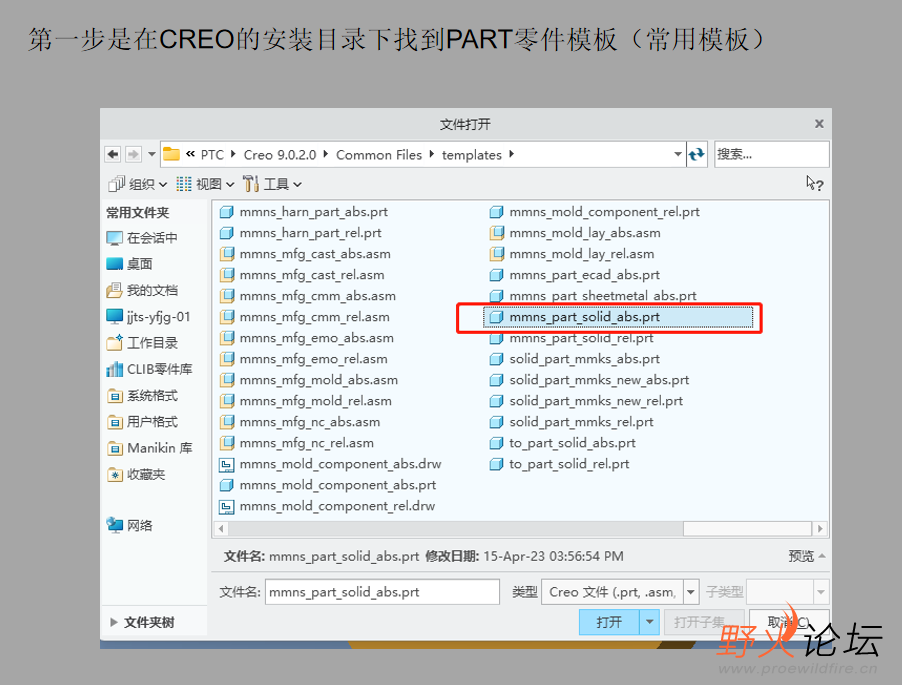Select mmns_part_ecad_abs.prt file

[575, 275]
